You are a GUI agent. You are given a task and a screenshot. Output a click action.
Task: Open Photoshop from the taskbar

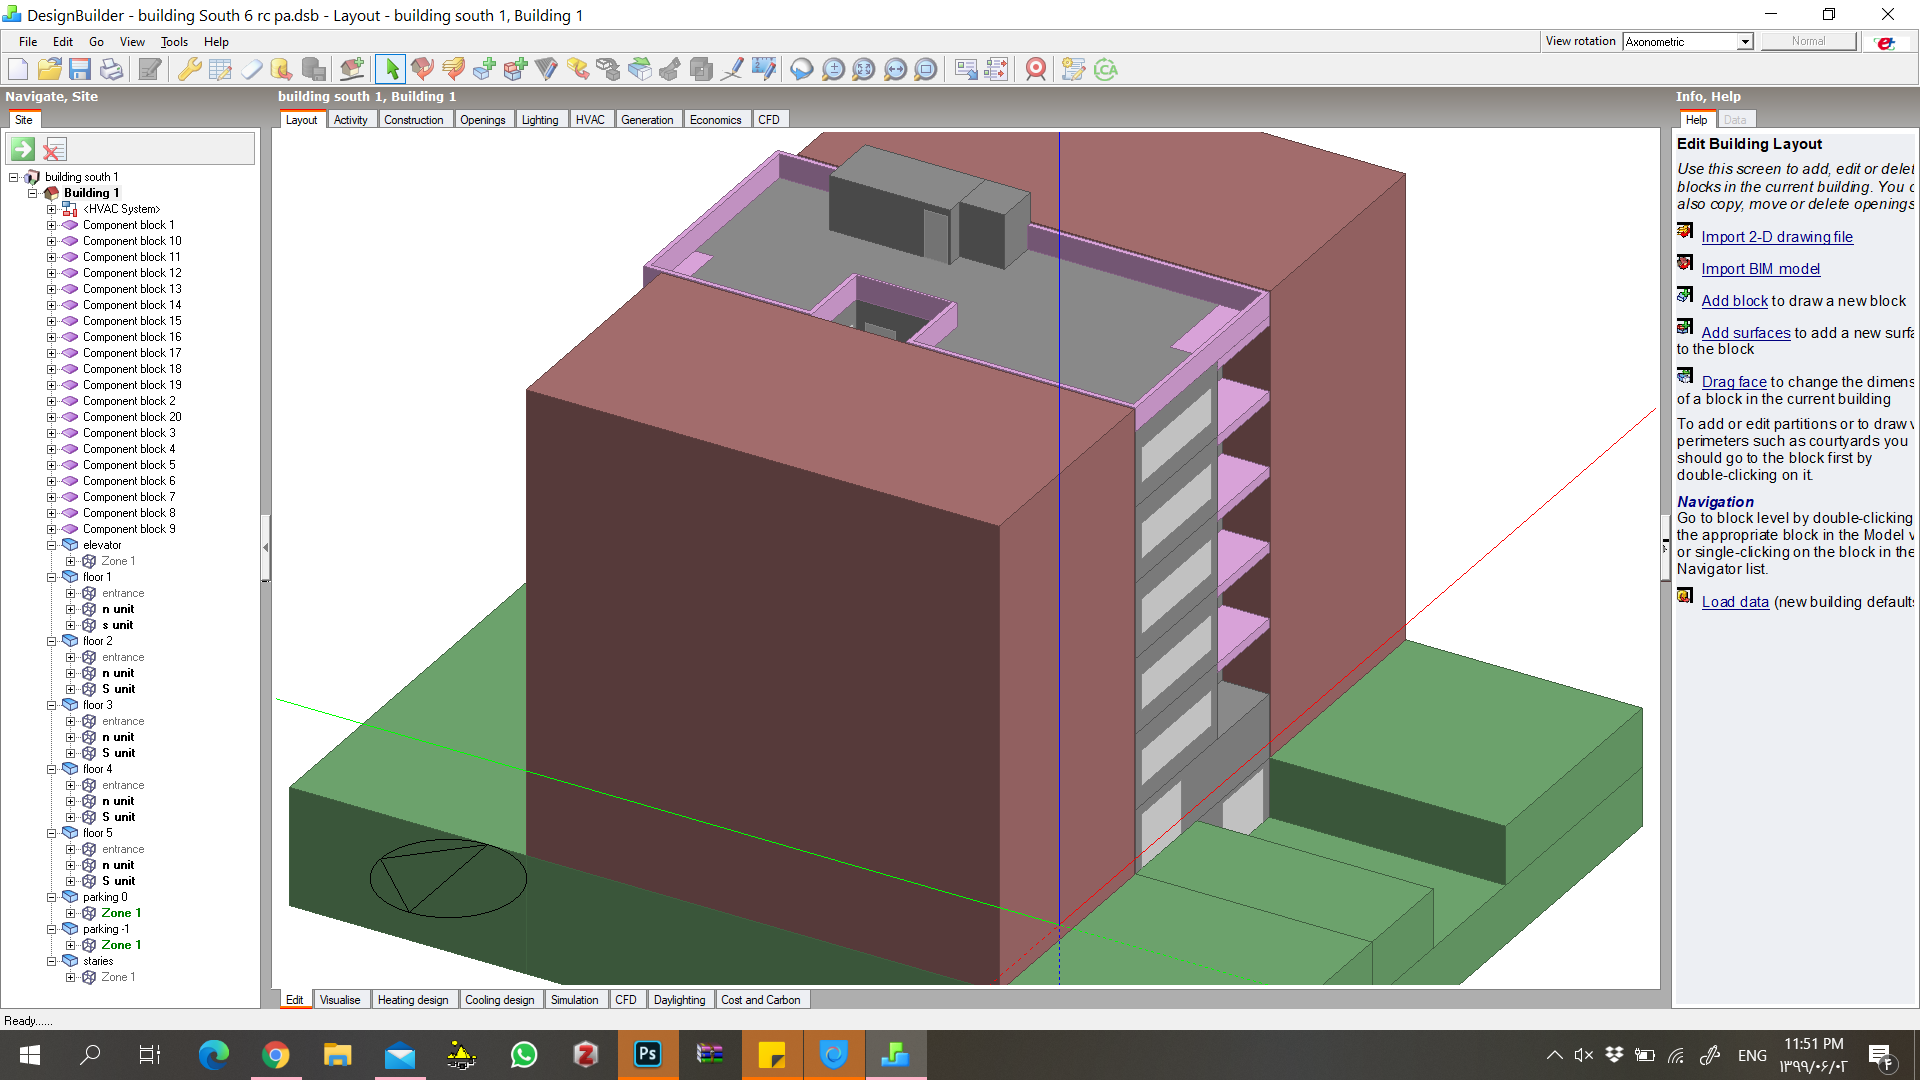pyautogui.click(x=648, y=1054)
